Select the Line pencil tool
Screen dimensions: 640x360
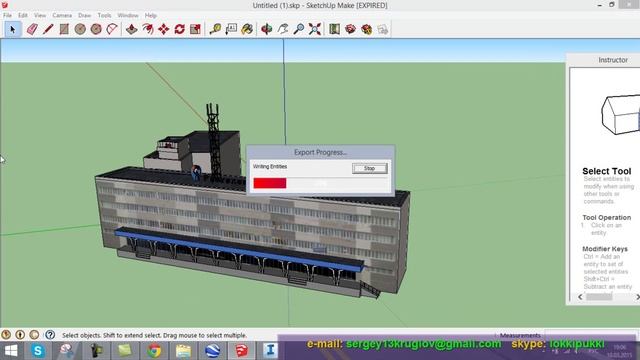[48, 29]
